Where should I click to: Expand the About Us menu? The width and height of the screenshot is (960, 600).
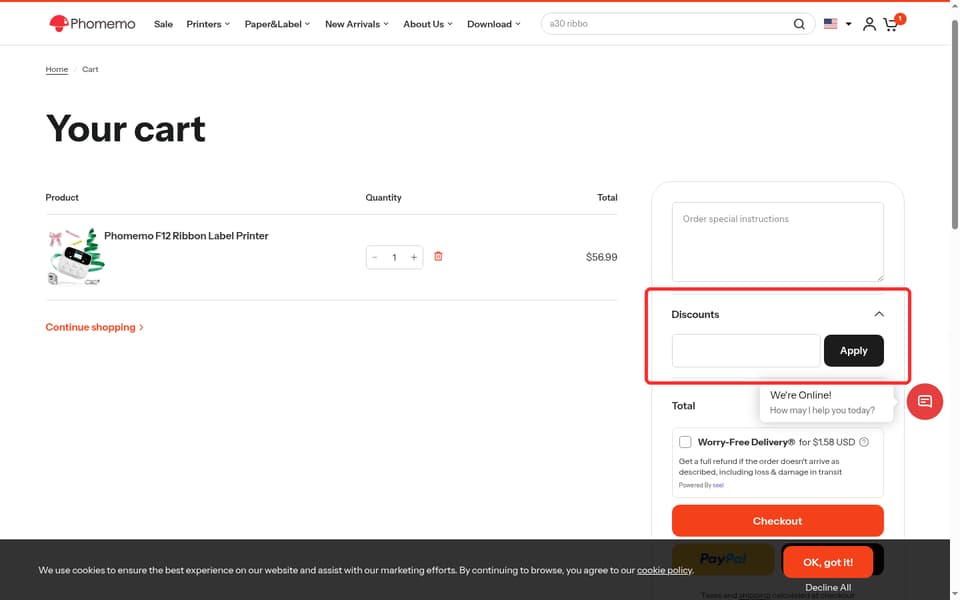(x=428, y=24)
